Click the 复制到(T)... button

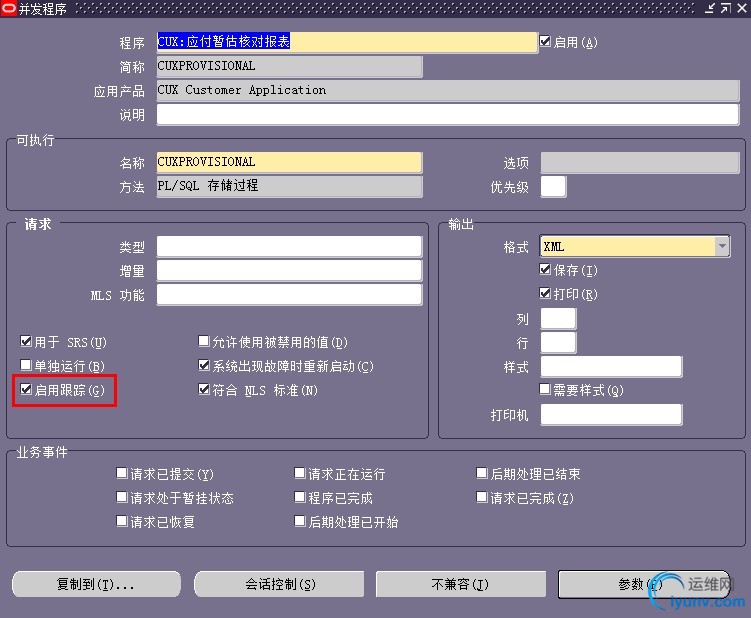[96, 584]
